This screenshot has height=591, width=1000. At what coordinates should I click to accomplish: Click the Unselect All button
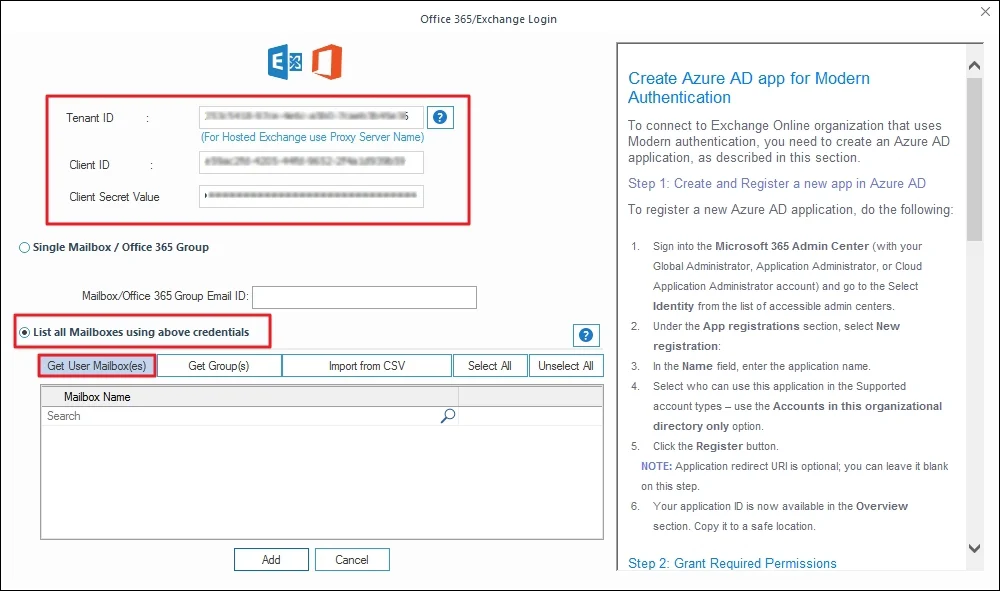coord(566,366)
